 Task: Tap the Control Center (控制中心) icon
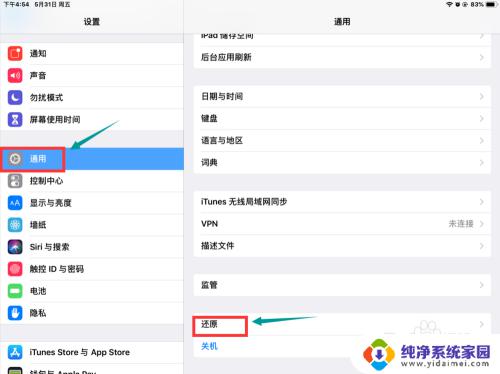[15, 181]
